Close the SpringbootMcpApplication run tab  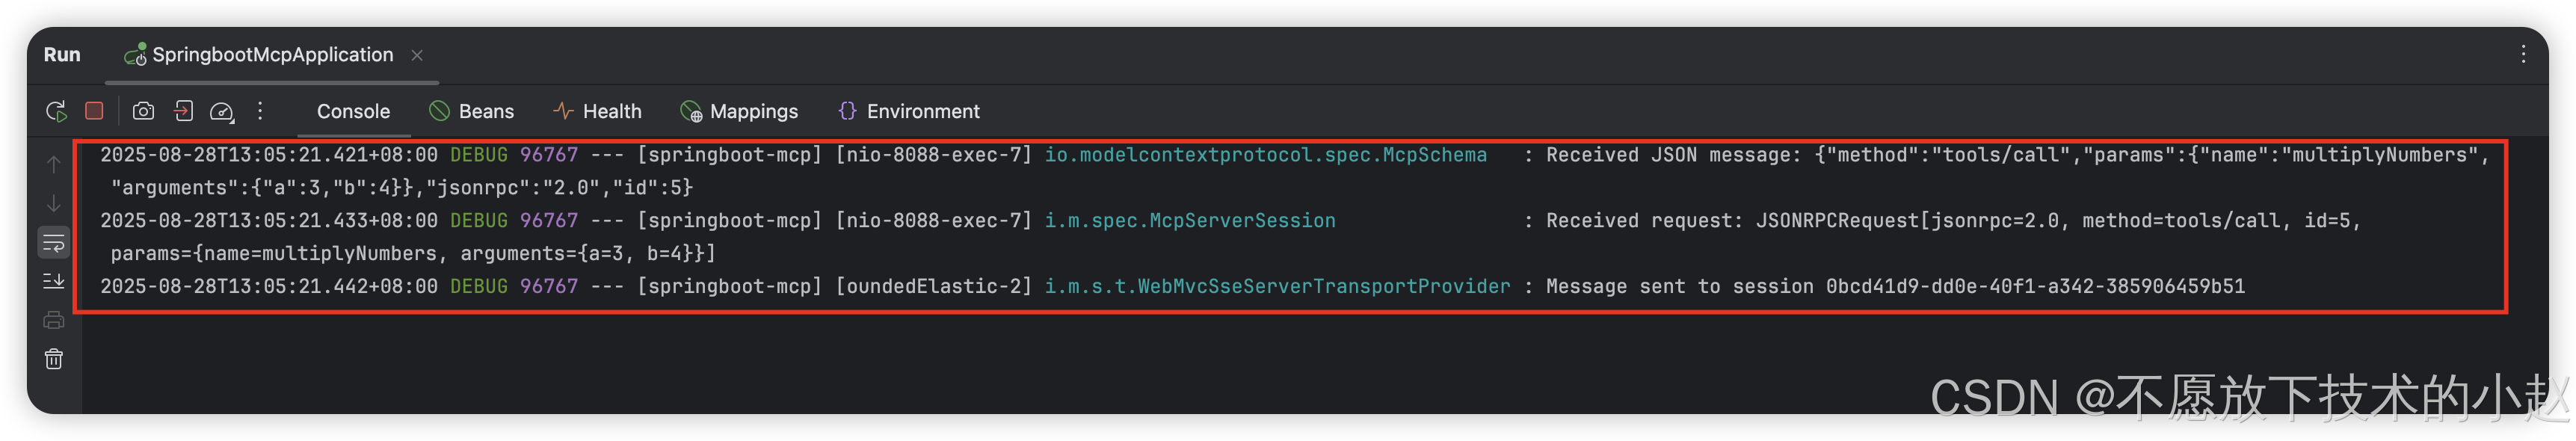[x=417, y=55]
